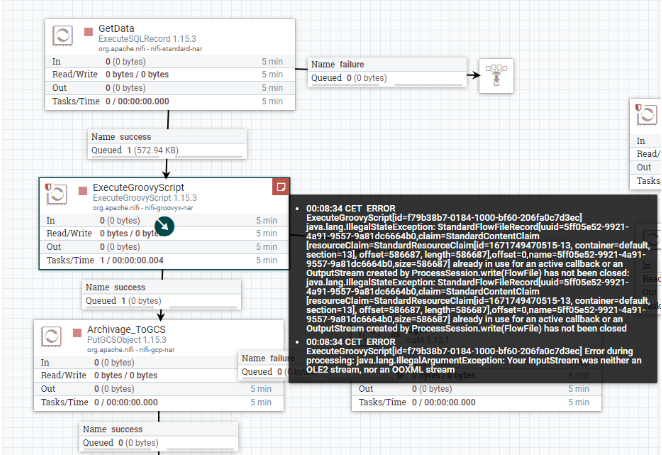Click the In row of GetData
This screenshot has width=662, height=455.
pyautogui.click(x=170, y=62)
